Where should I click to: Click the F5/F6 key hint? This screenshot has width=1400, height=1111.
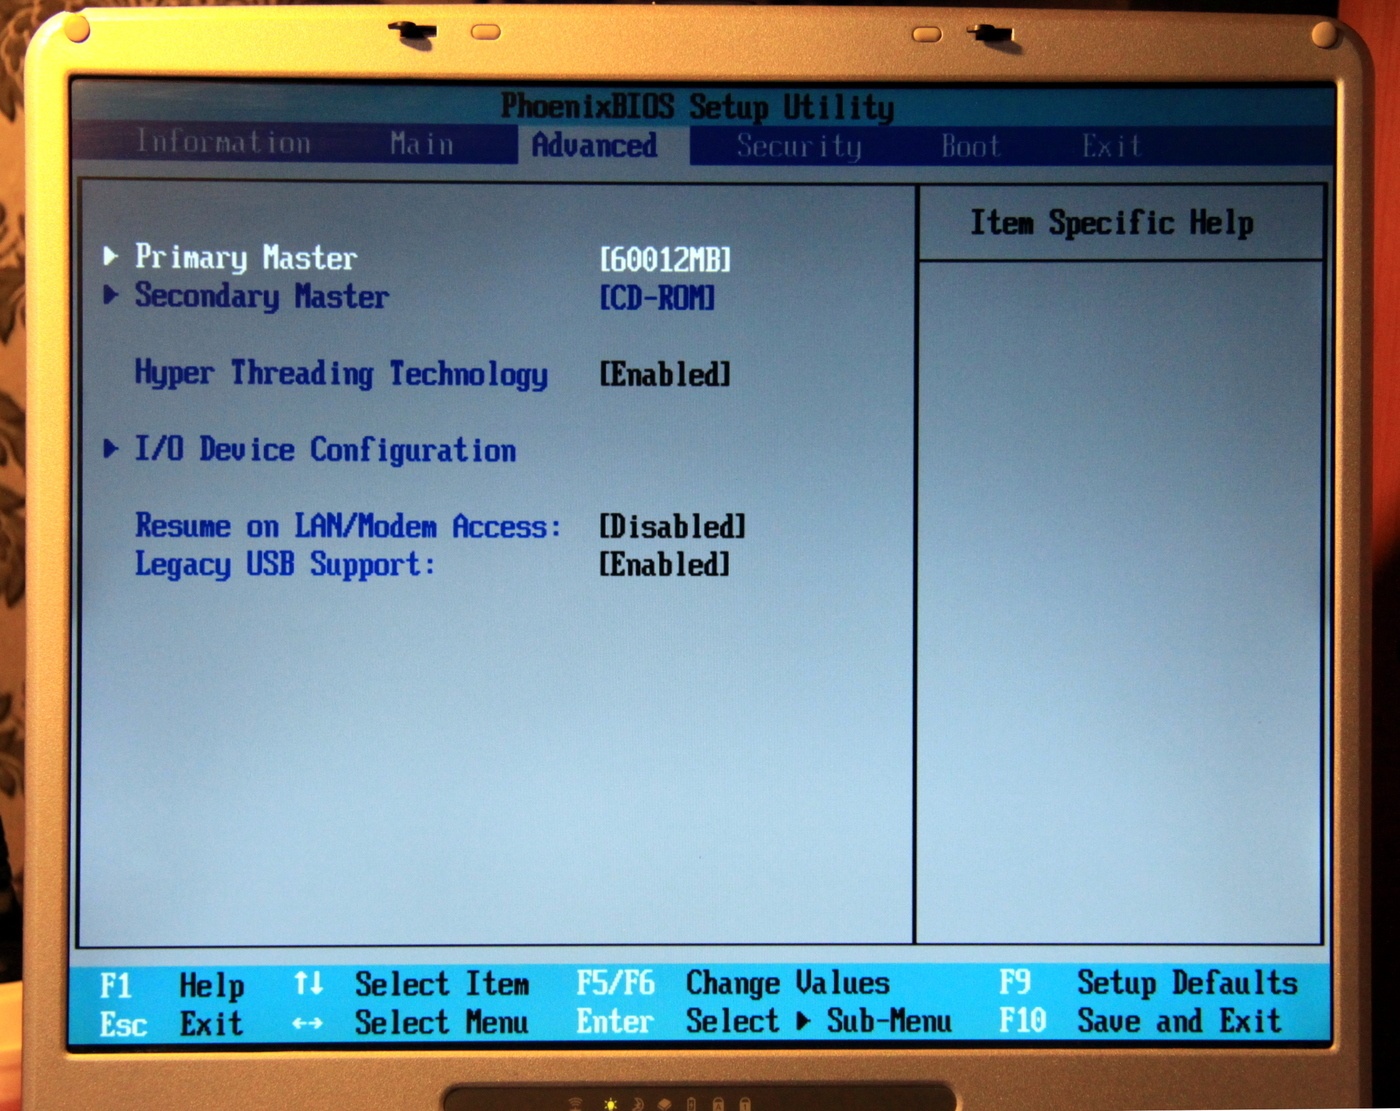(x=615, y=984)
